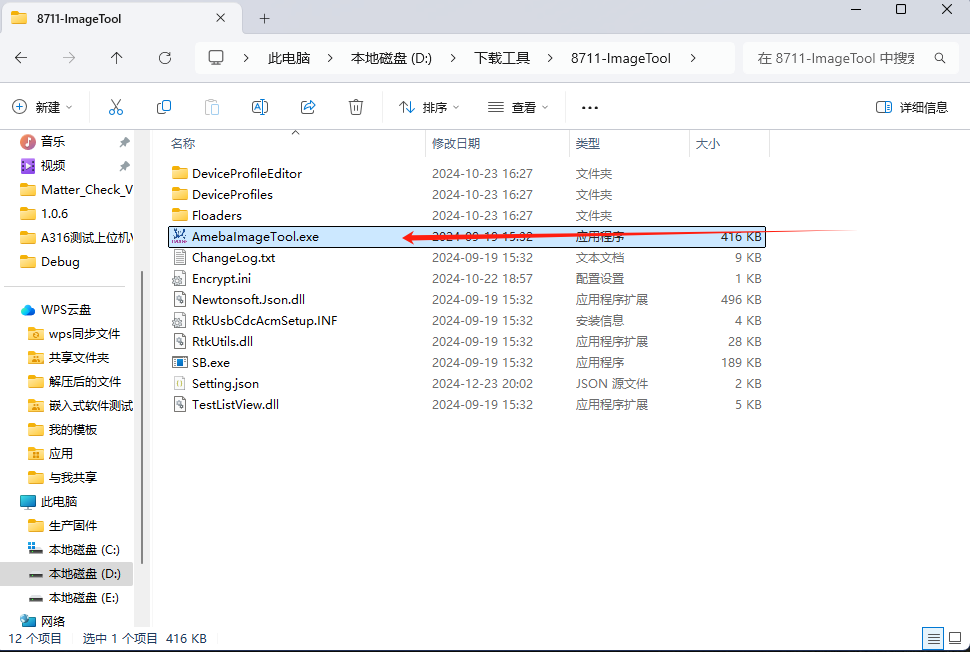Screen dimensions: 970x652
Task: Click the Delete icon in the toolbar
Action: 355,106
